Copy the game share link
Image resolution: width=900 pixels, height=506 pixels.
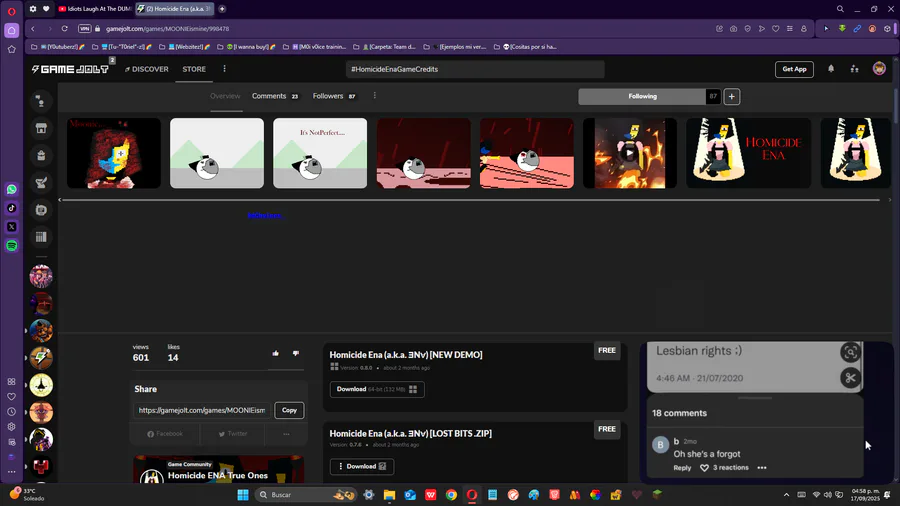[289, 410]
